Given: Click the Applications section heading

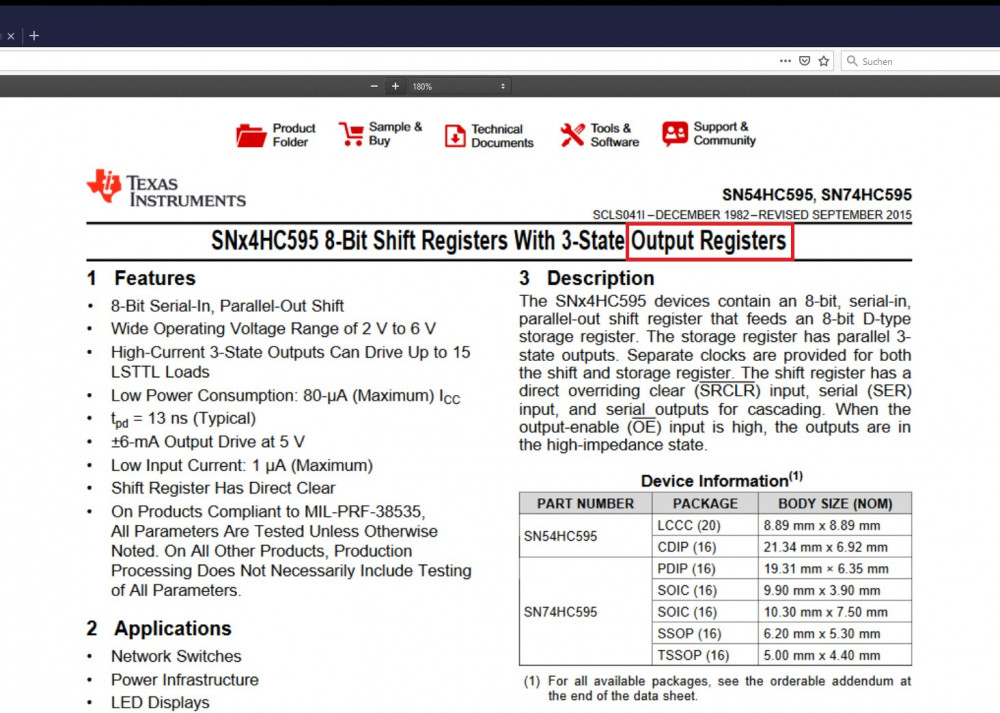Looking at the screenshot, I should tap(159, 628).
